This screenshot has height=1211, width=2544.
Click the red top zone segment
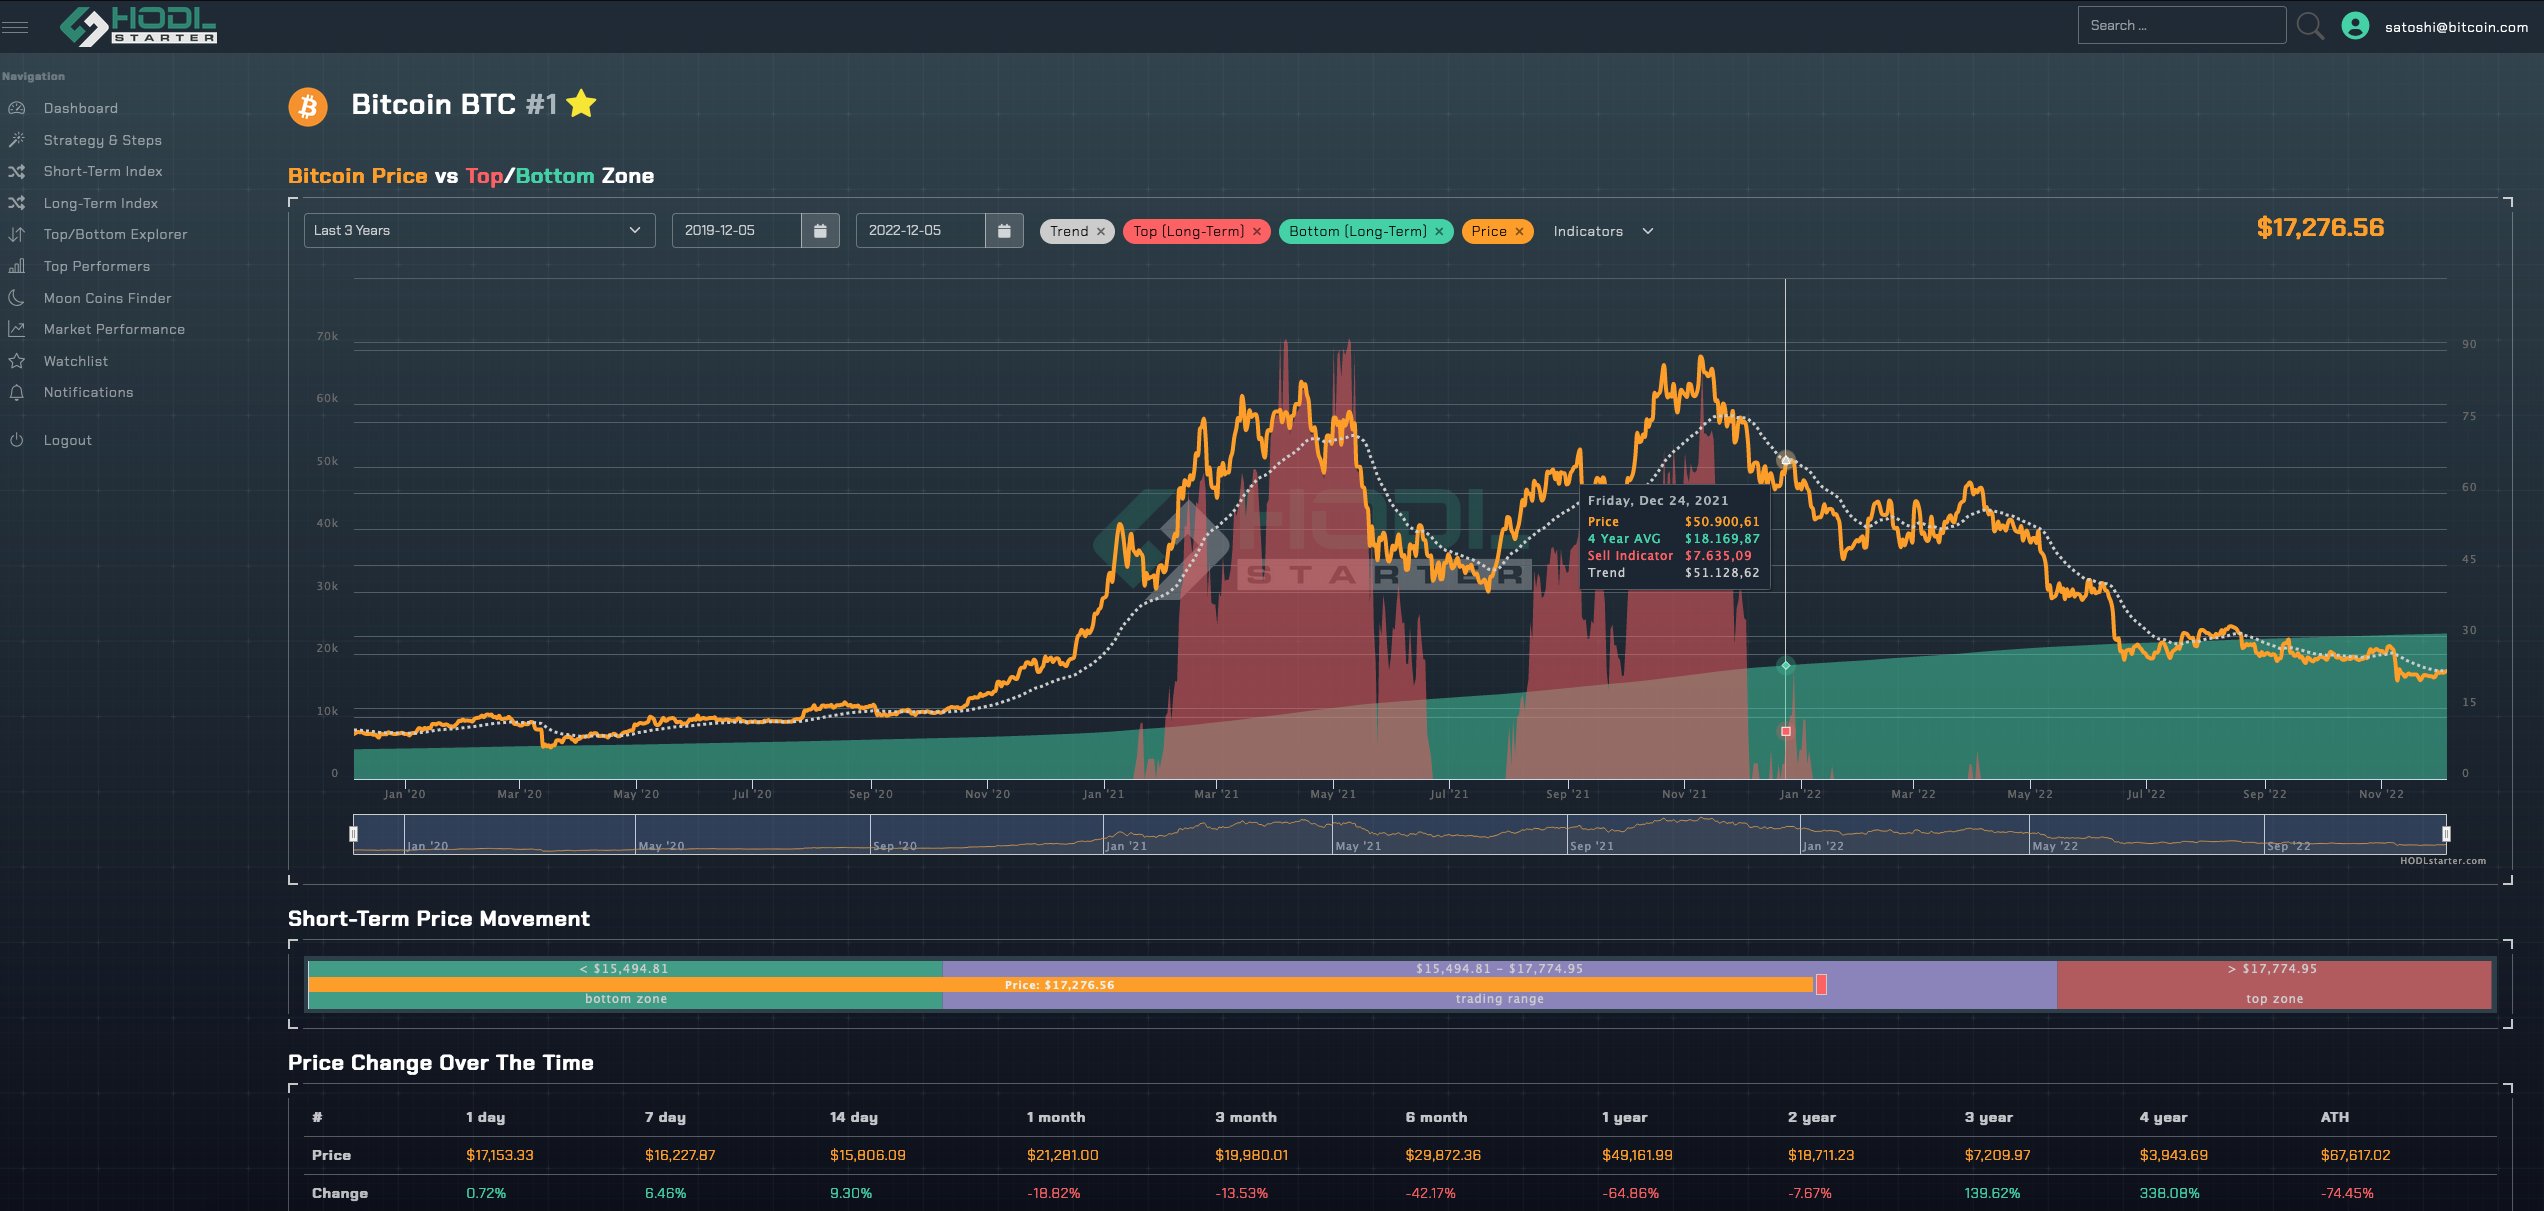click(2274, 984)
